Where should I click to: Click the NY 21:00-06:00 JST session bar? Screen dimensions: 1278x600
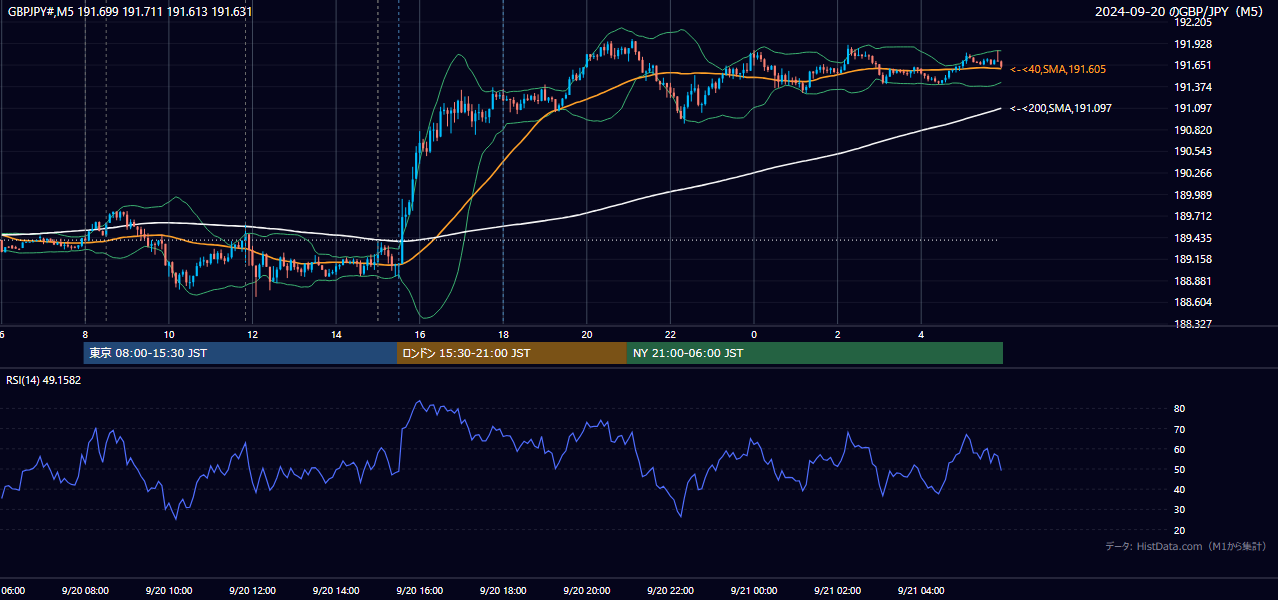pyautogui.click(x=815, y=353)
